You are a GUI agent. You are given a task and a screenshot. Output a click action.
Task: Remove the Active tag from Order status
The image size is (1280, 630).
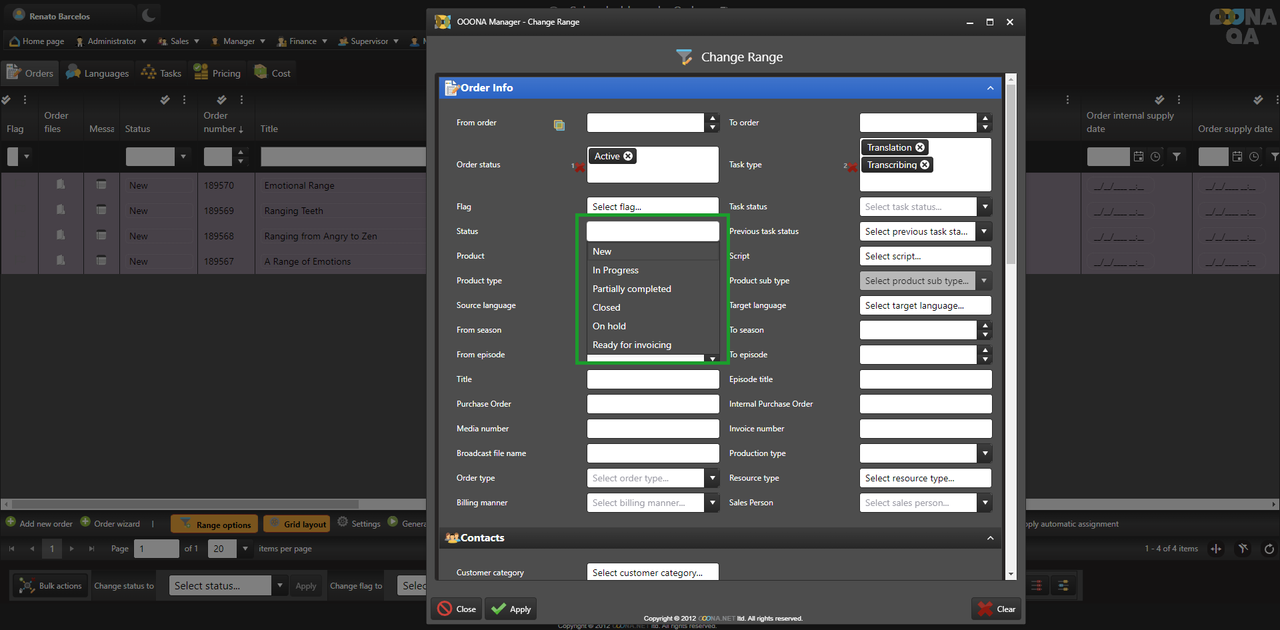(628, 156)
